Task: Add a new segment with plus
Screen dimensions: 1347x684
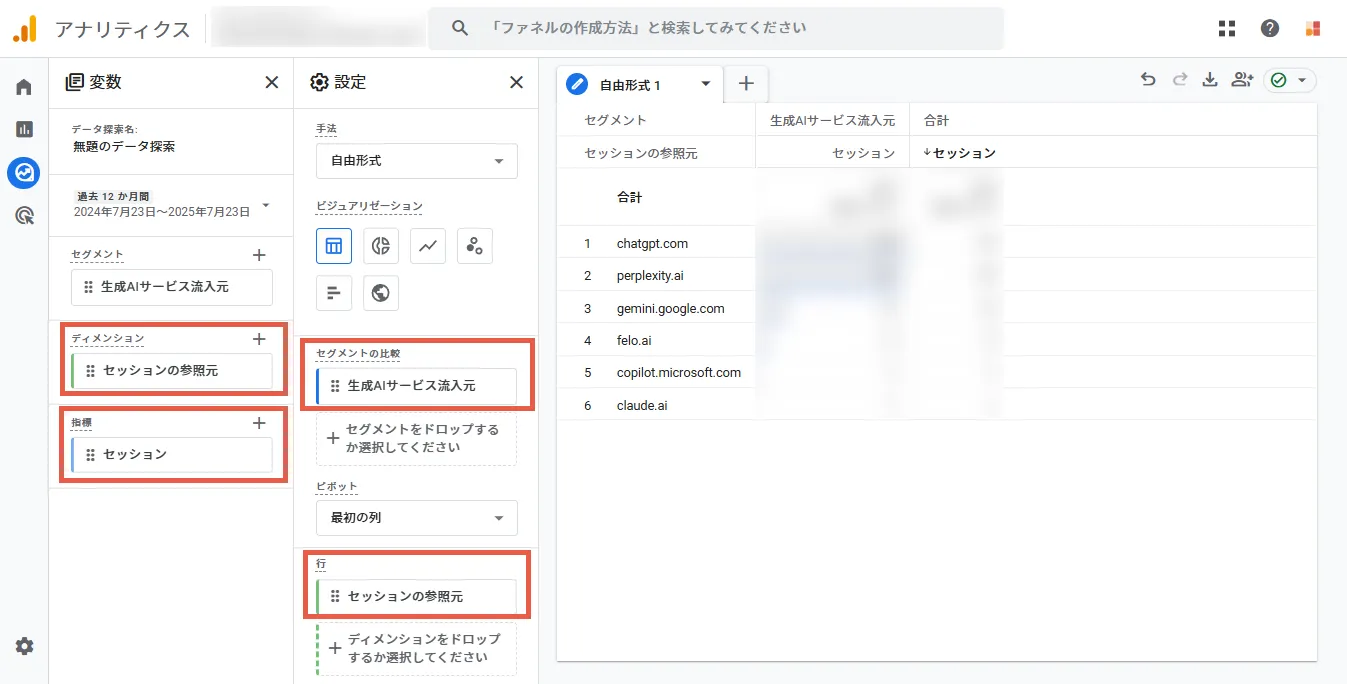Action: 259,255
